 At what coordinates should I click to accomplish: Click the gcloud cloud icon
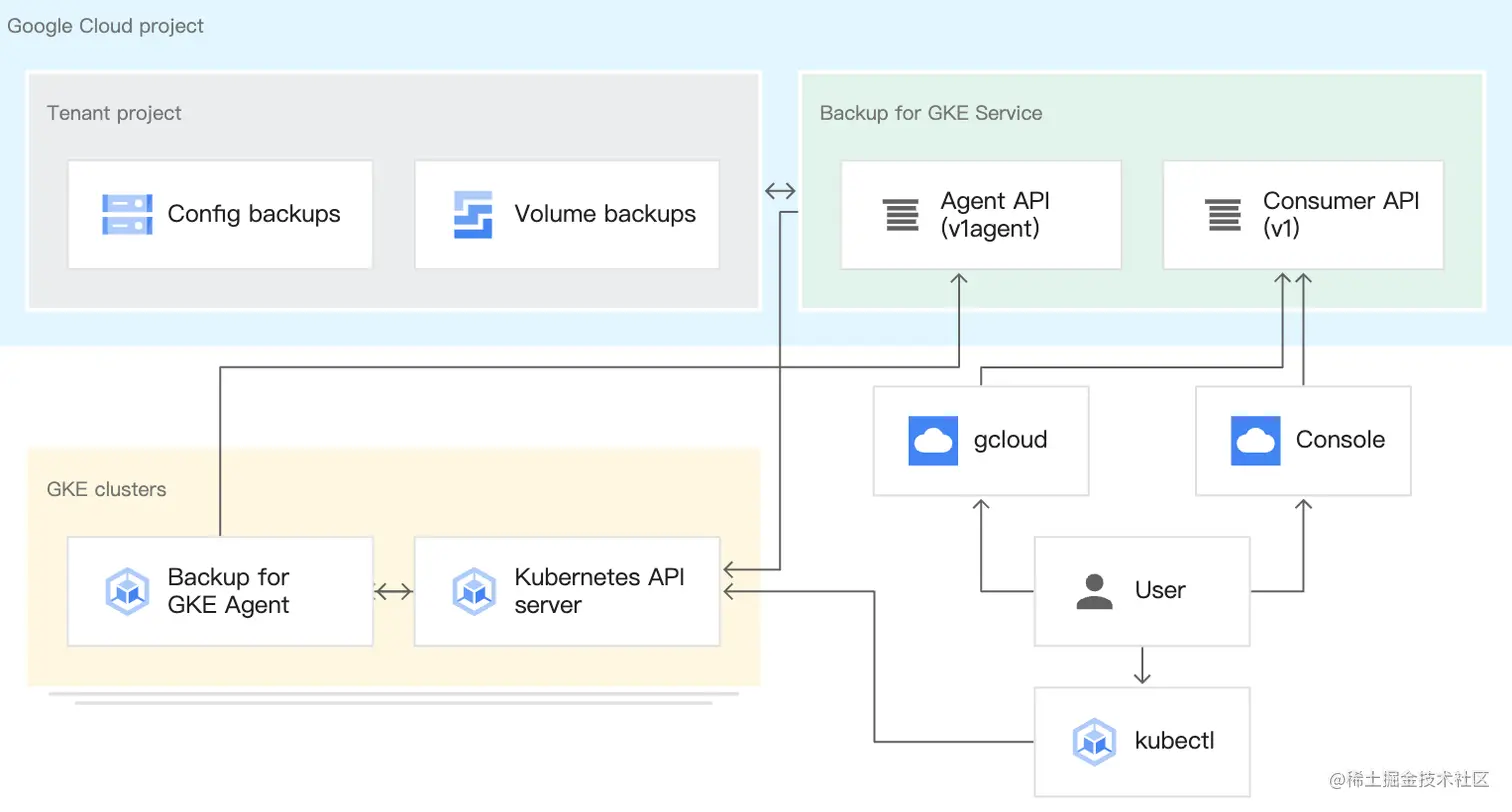(933, 441)
